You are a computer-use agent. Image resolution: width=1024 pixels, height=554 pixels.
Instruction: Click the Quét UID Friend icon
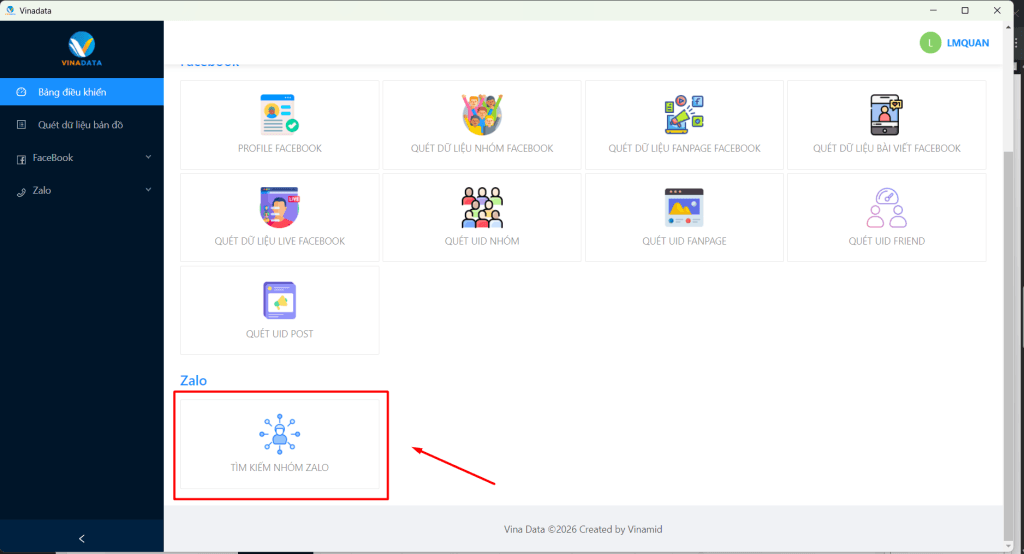886,207
